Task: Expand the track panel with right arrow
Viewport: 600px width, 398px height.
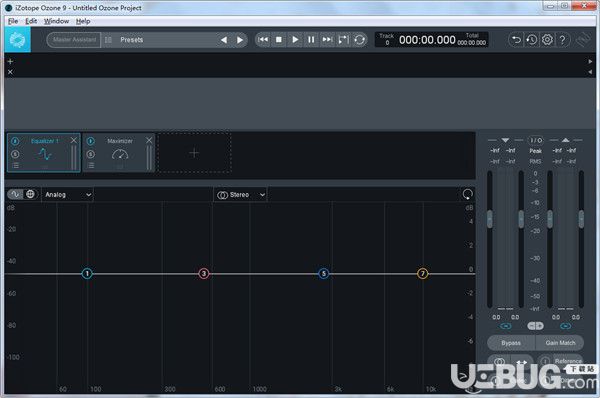Action: point(590,61)
